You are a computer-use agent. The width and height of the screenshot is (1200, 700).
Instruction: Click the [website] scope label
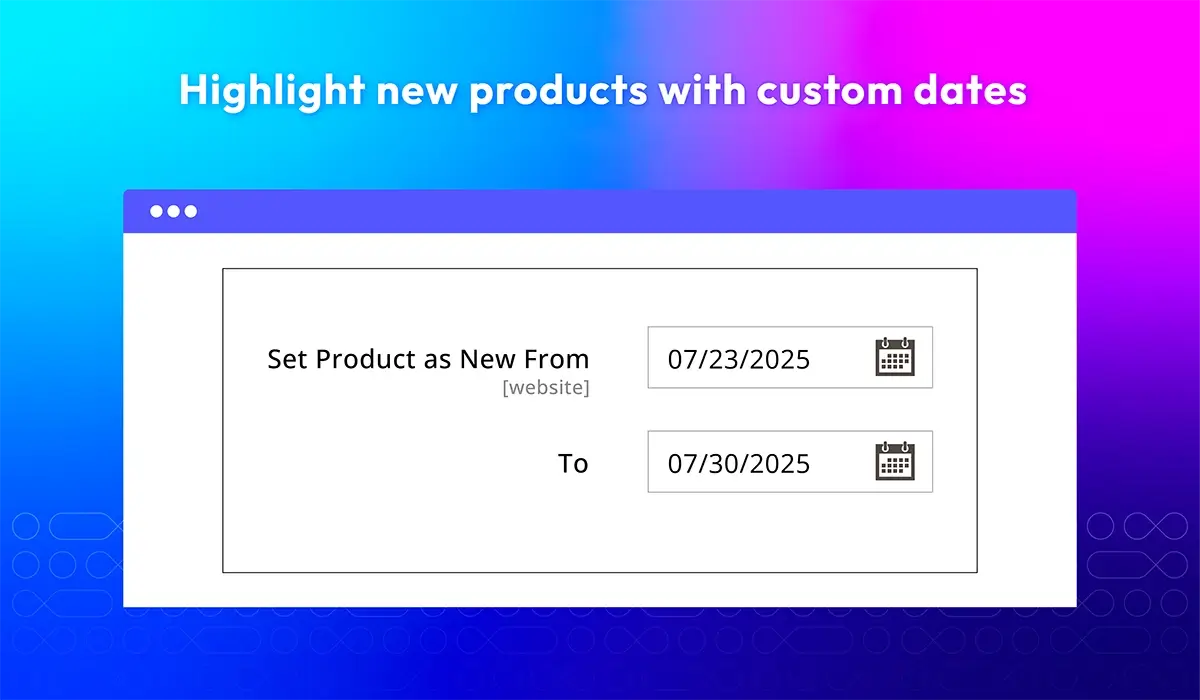(546, 387)
